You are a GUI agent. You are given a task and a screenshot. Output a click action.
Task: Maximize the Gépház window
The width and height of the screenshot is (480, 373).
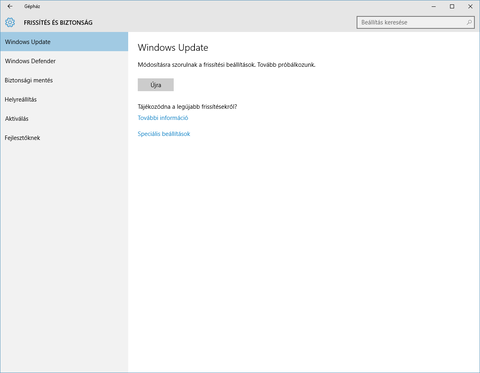(452, 6)
